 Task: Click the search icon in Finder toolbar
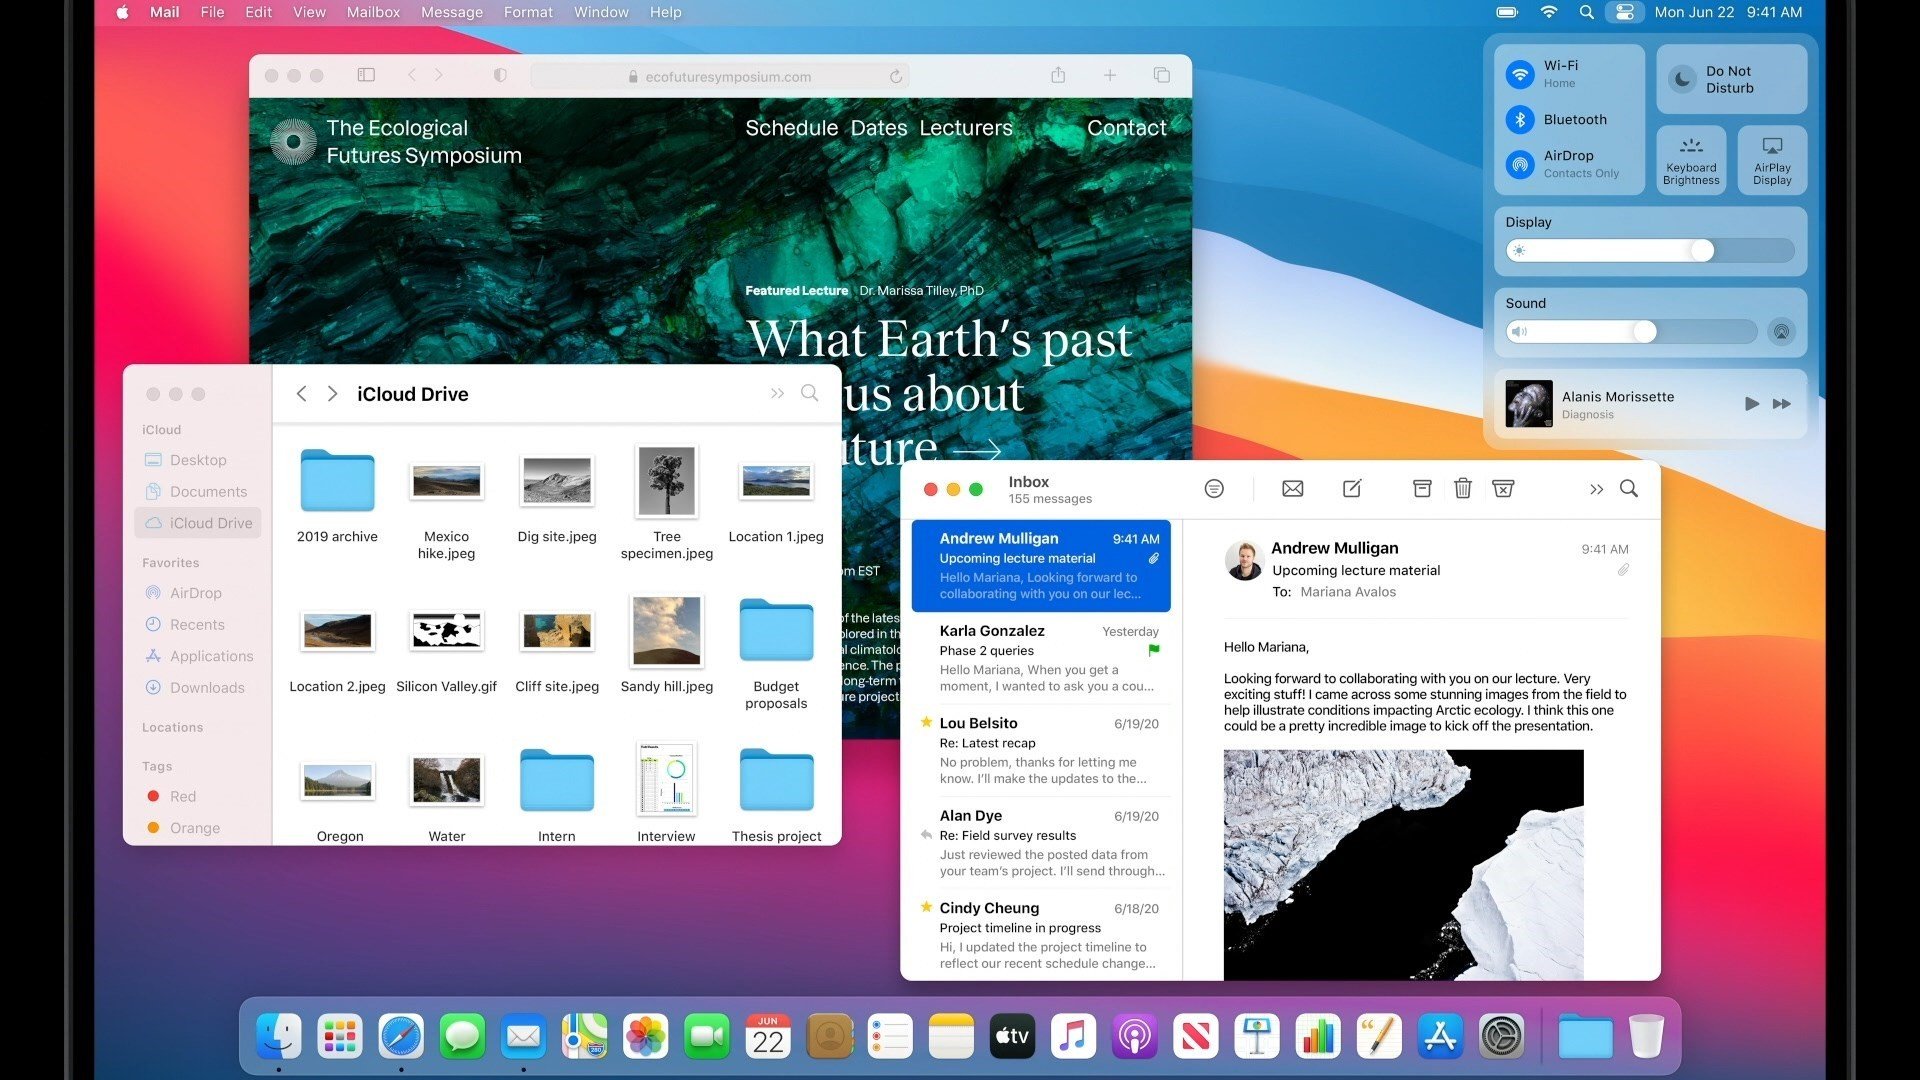click(x=812, y=393)
